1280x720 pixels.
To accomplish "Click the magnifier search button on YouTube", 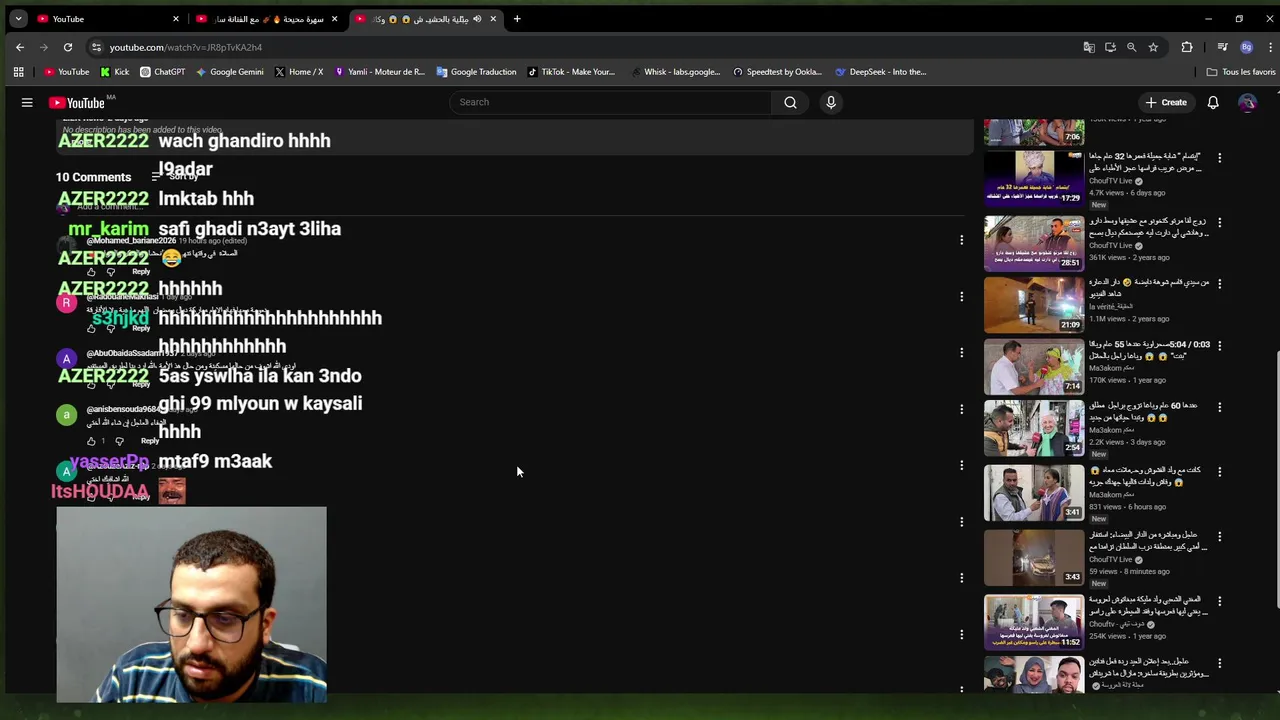I will tap(790, 102).
